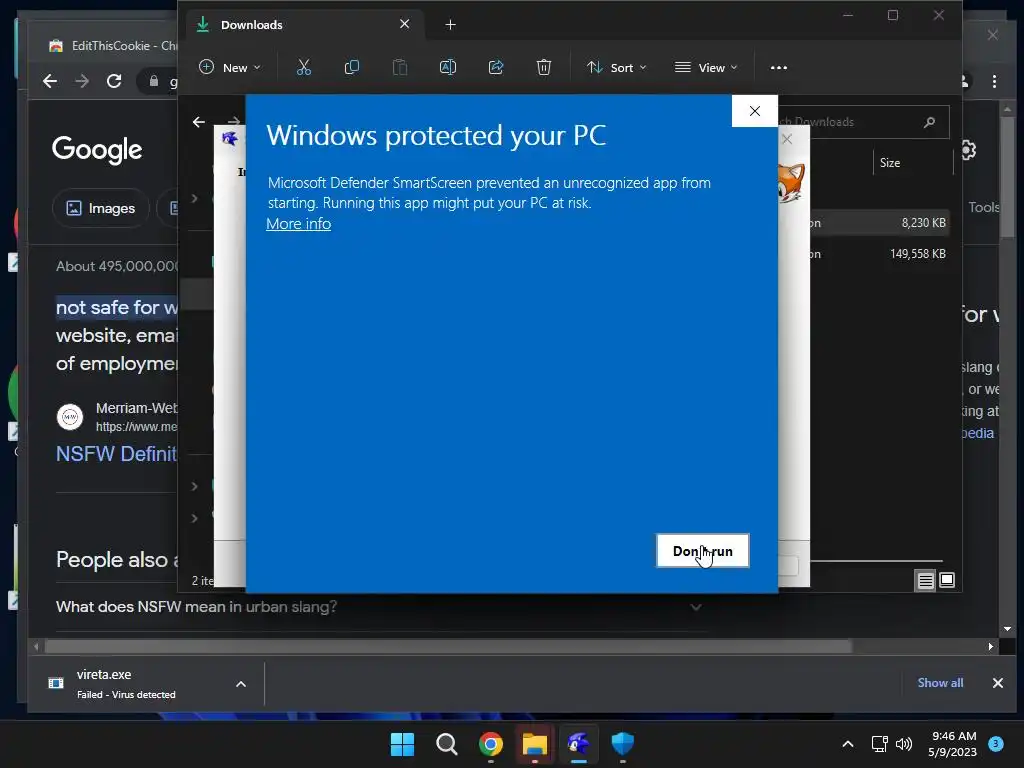This screenshot has height=768, width=1024.
Task: Open the New dropdown in File Explorer
Action: pos(230,67)
